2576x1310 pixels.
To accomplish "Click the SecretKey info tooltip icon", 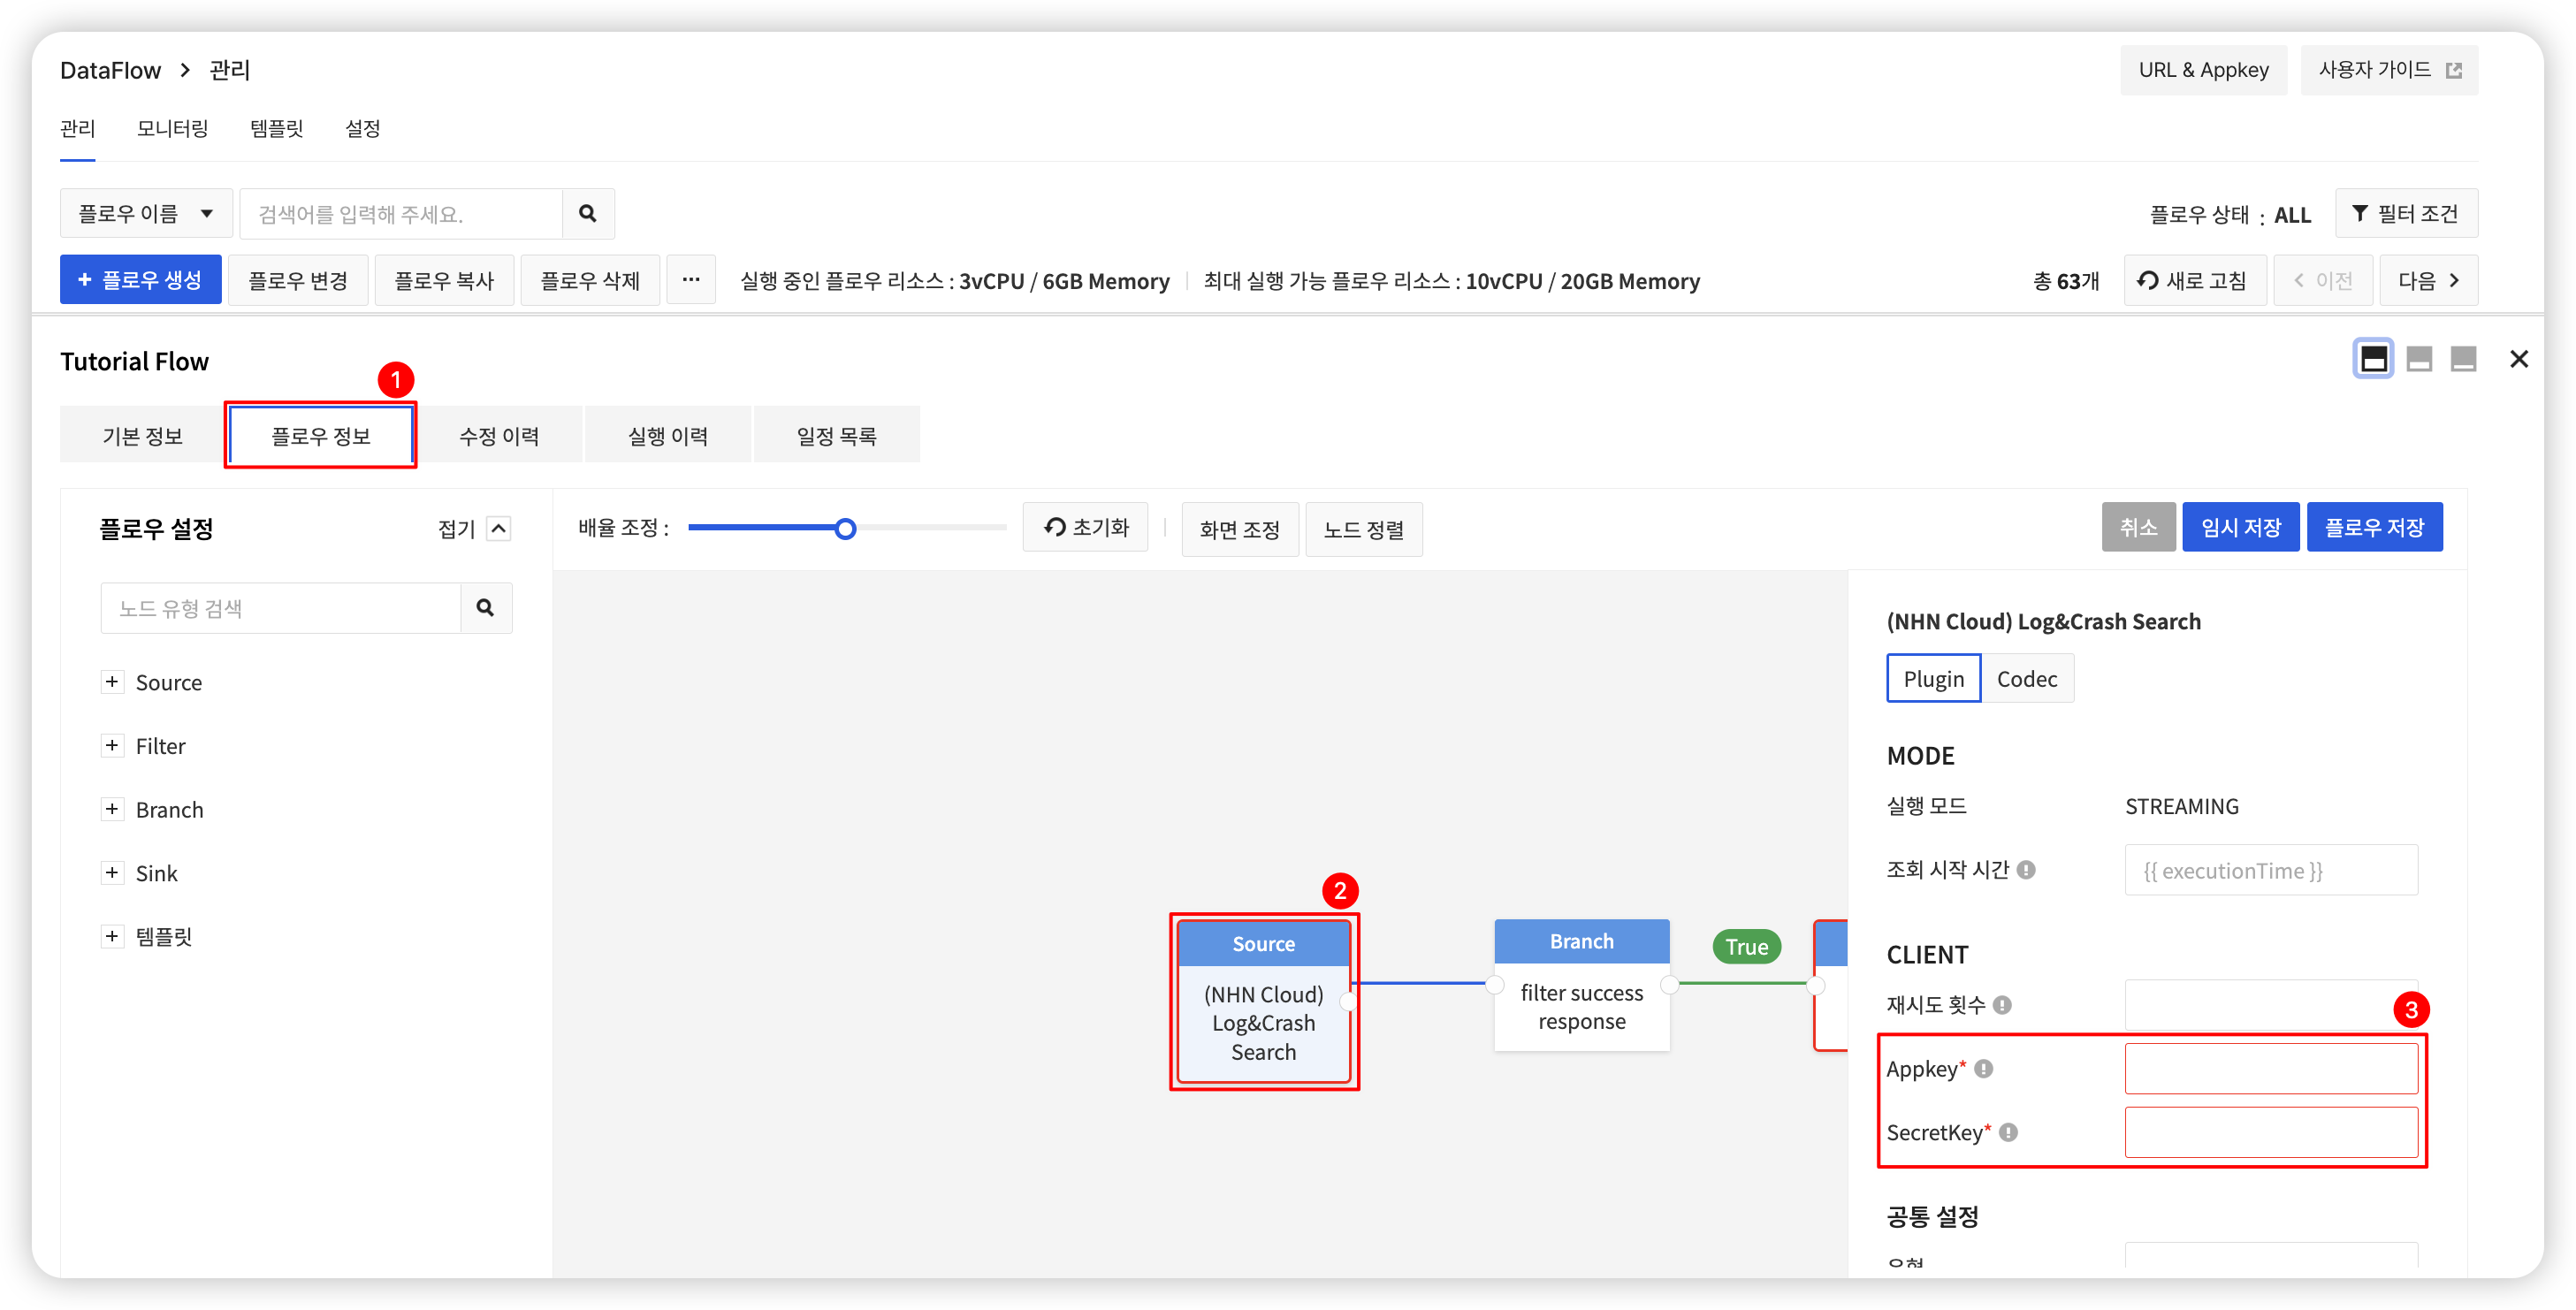I will 2009,1132.
